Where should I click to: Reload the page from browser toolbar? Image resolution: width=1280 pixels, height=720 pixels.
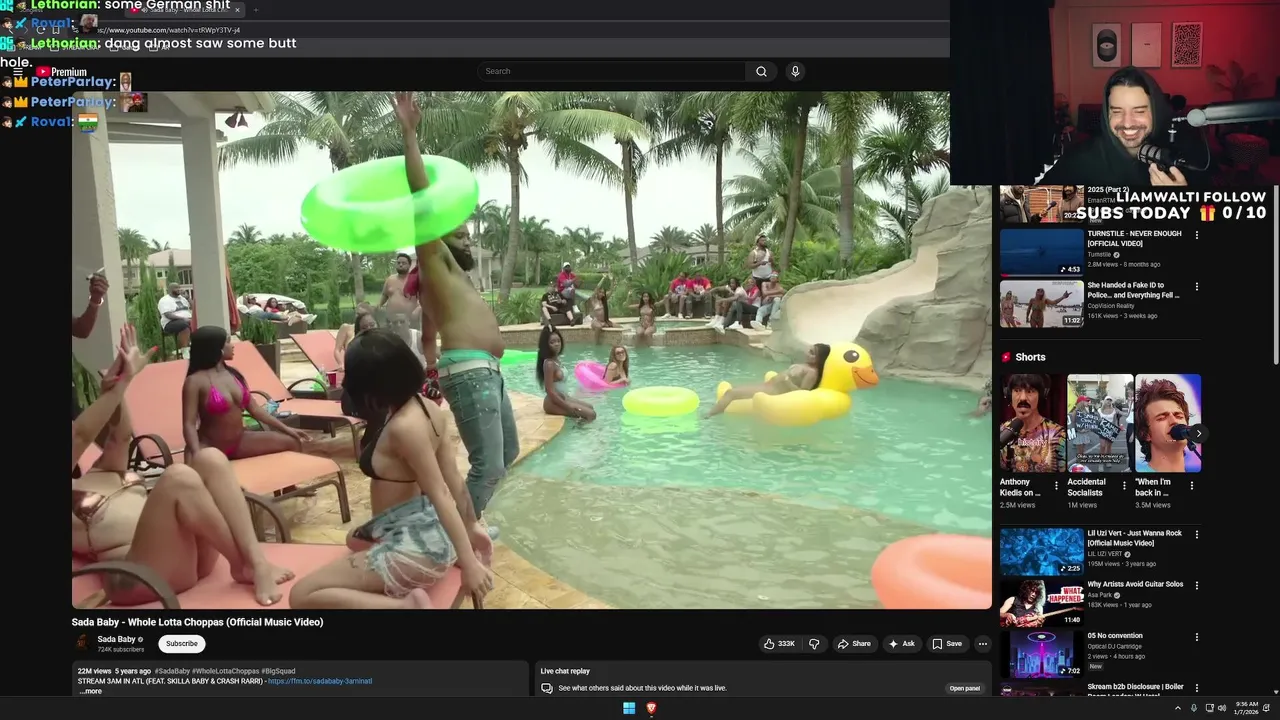(41, 30)
